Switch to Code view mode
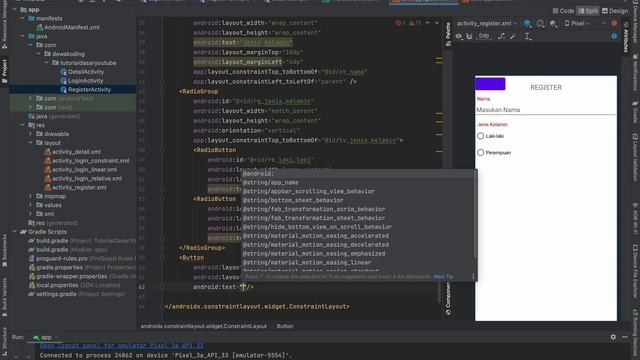The image size is (640, 360). pyautogui.click(x=563, y=11)
